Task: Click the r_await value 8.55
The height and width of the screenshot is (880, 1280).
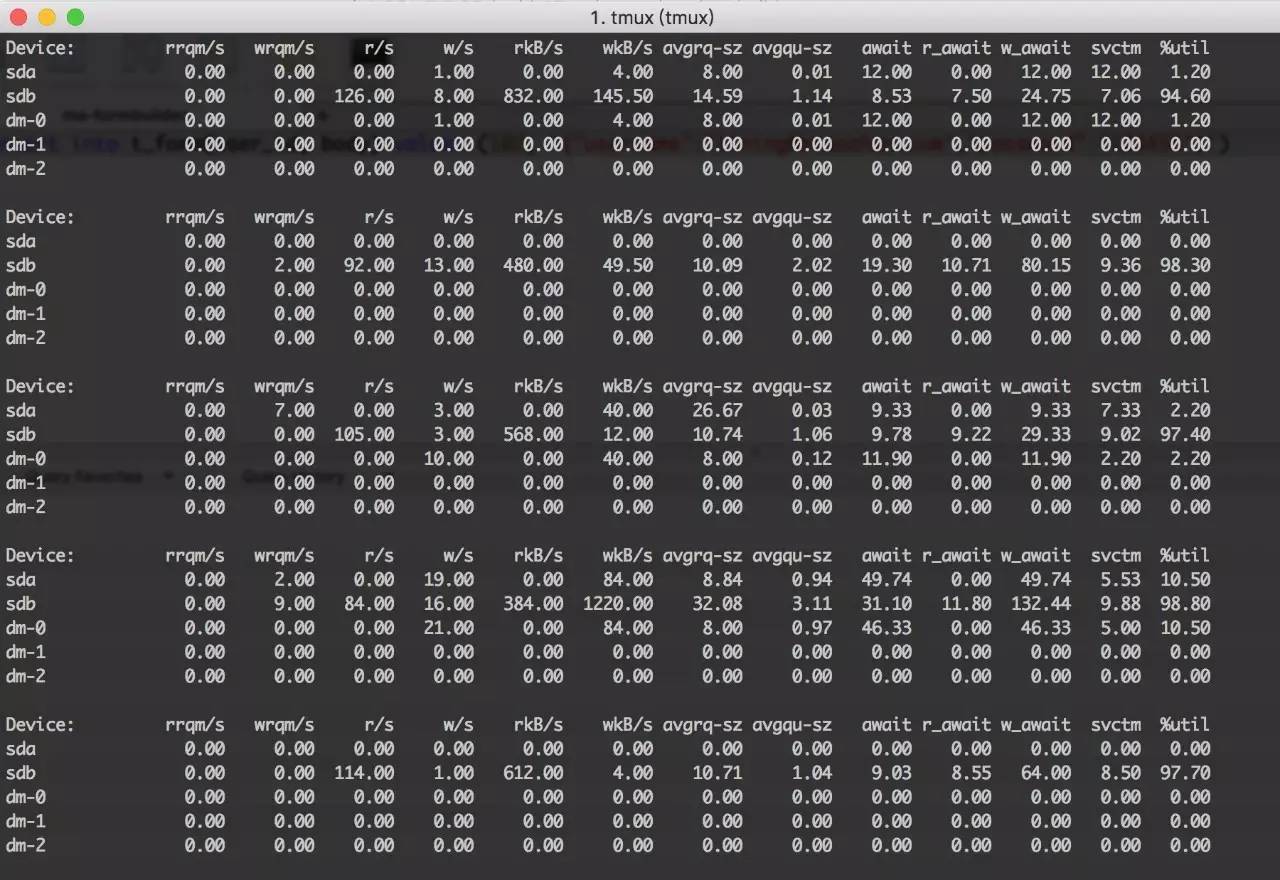Action: [x=972, y=772]
